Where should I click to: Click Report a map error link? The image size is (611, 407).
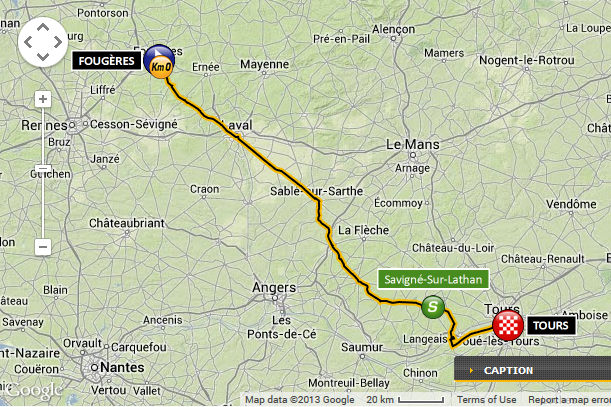[x=569, y=400]
